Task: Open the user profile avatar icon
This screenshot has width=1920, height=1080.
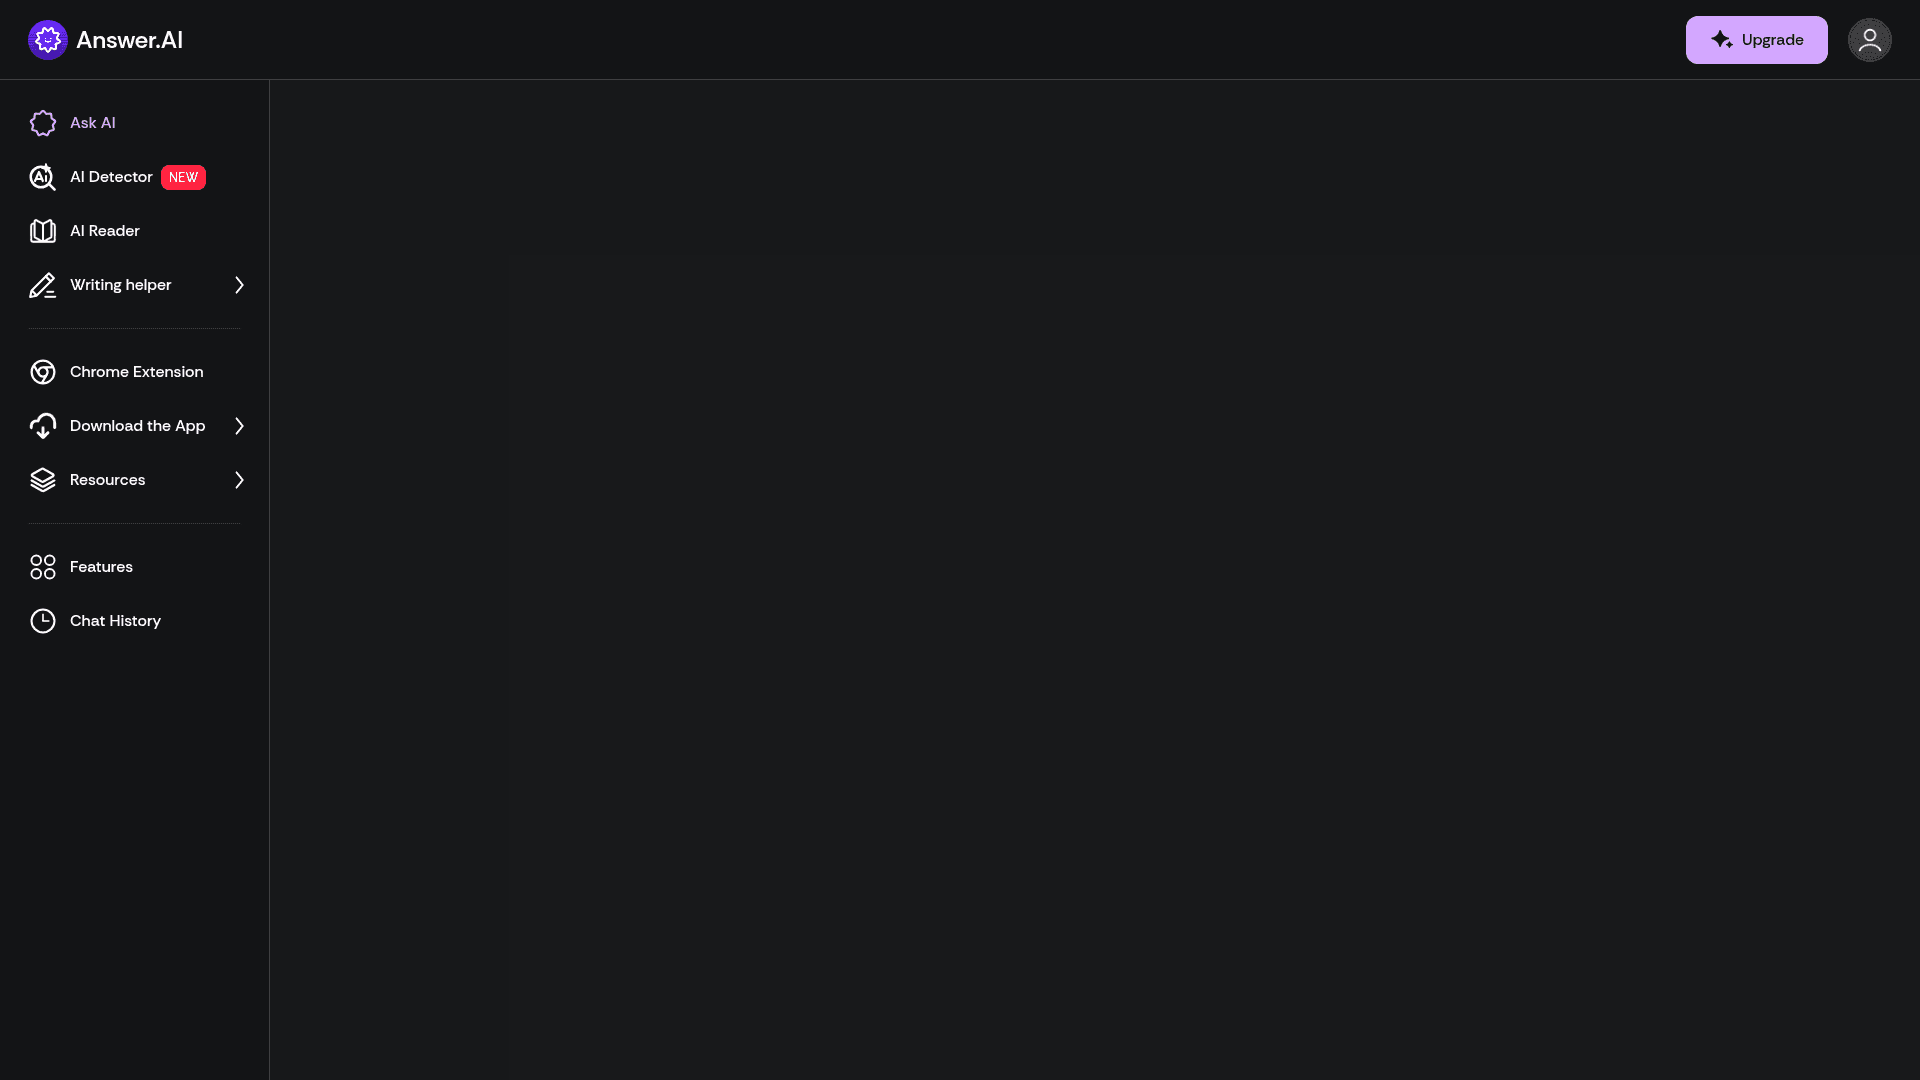Action: point(1869,40)
